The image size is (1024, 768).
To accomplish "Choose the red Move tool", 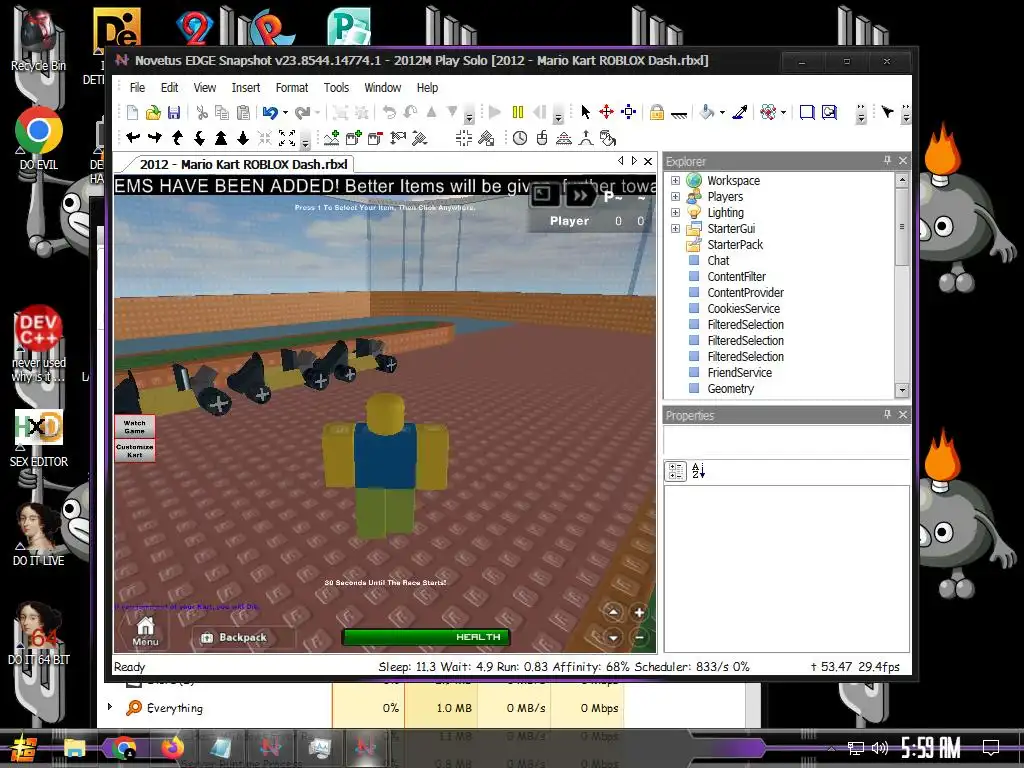I will pyautogui.click(x=607, y=112).
